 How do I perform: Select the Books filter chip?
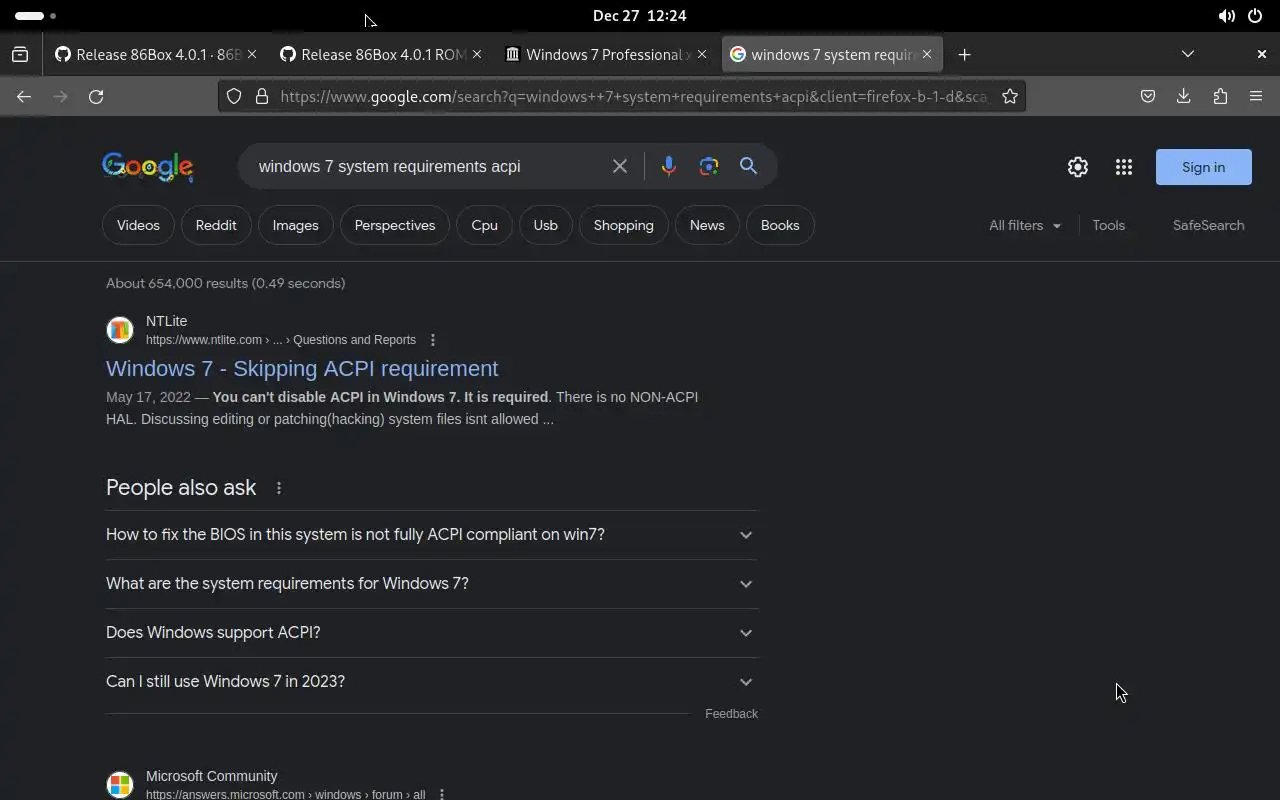tap(780, 225)
